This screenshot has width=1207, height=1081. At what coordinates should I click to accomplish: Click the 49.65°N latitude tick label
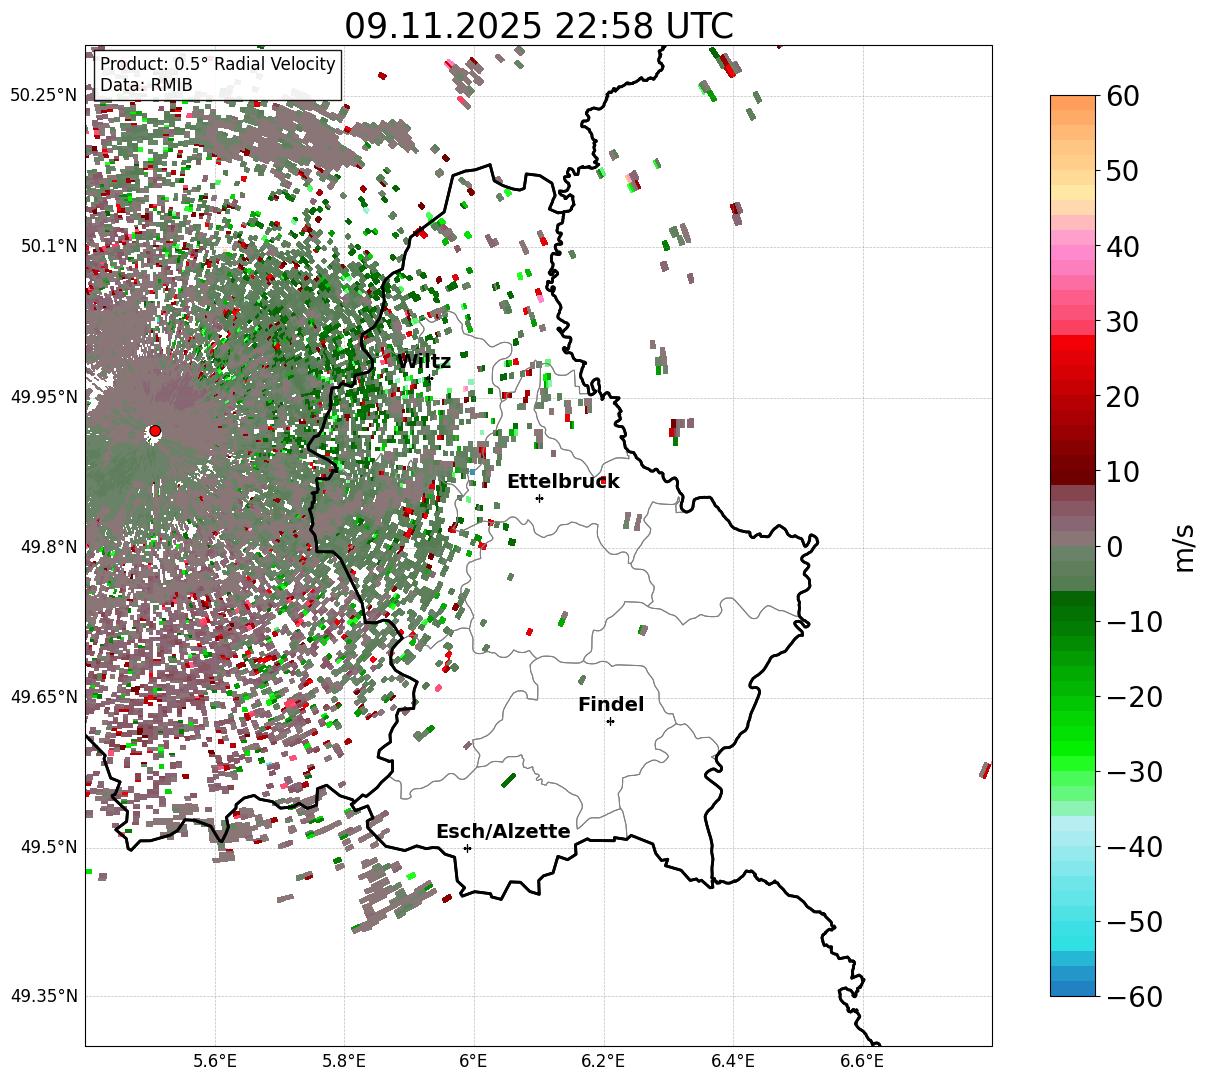coord(44,697)
